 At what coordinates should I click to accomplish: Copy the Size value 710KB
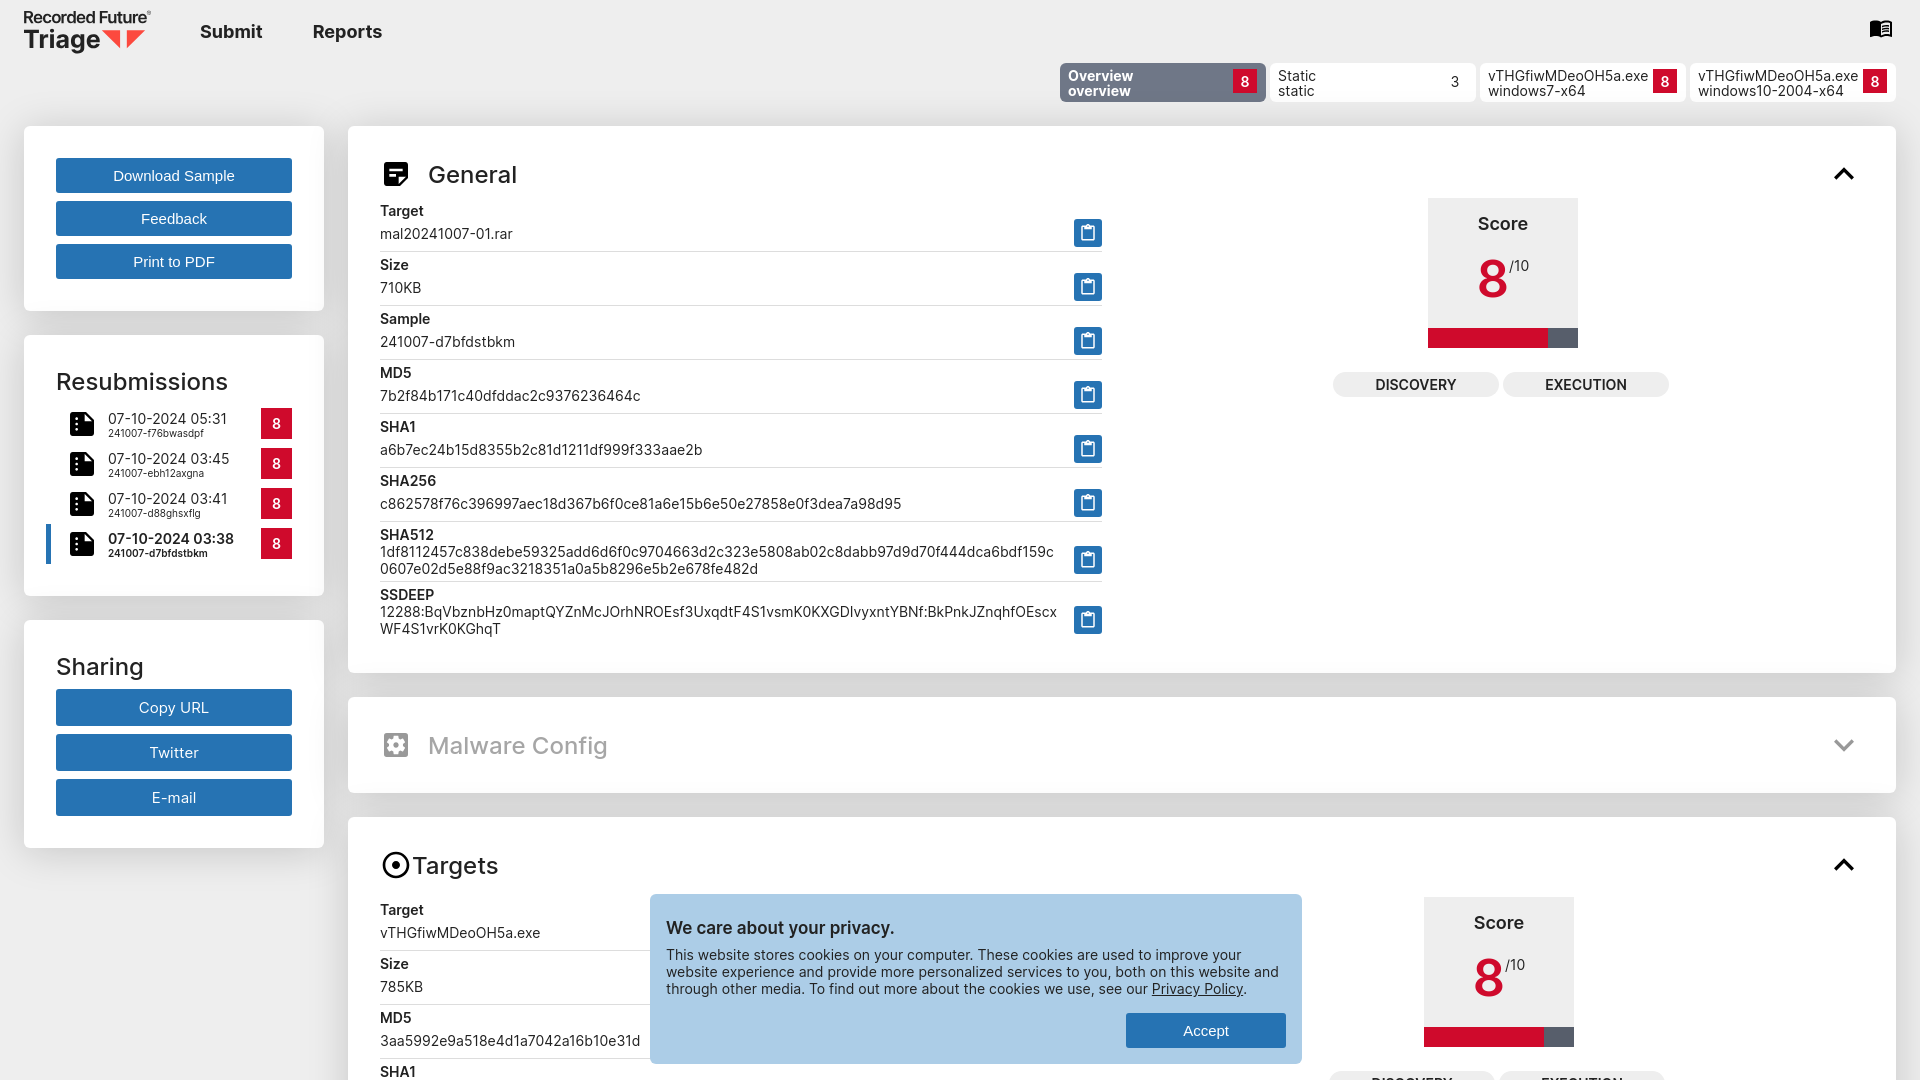[x=1088, y=287]
